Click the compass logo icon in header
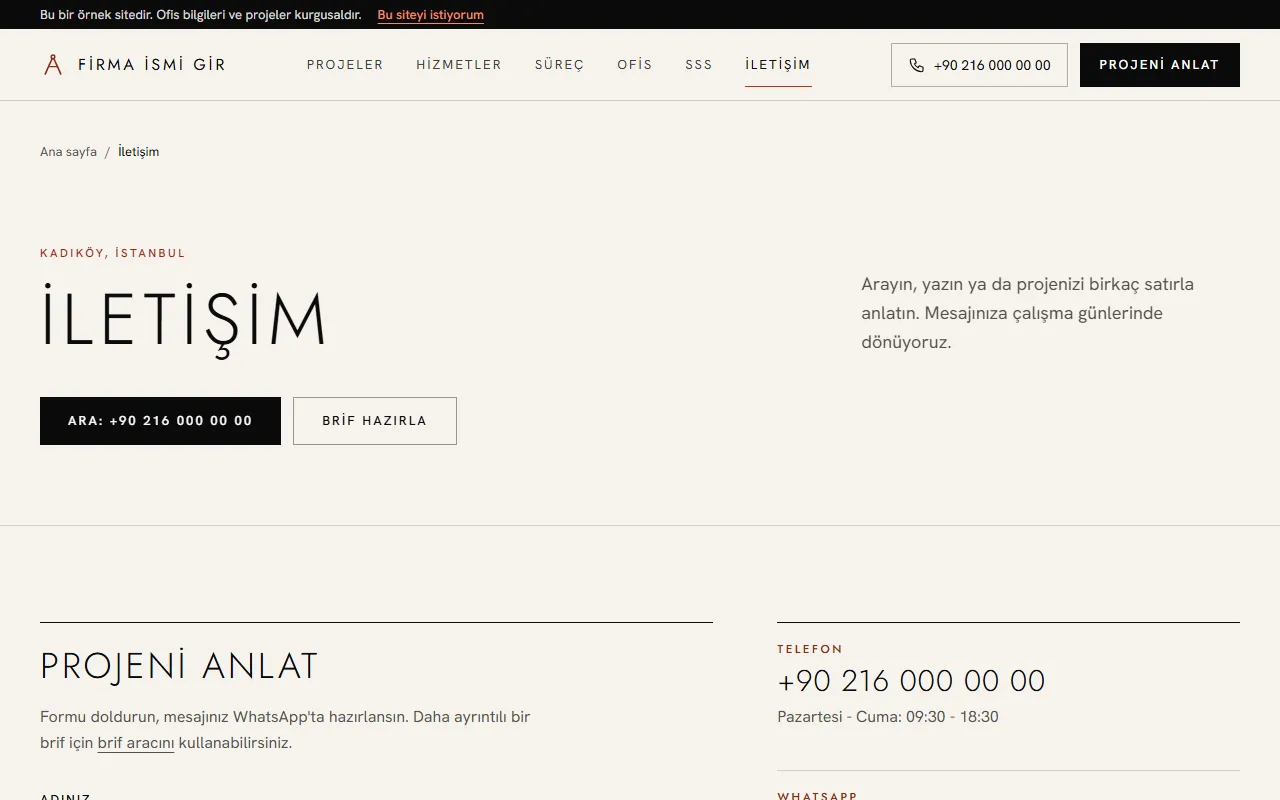 [x=53, y=65]
